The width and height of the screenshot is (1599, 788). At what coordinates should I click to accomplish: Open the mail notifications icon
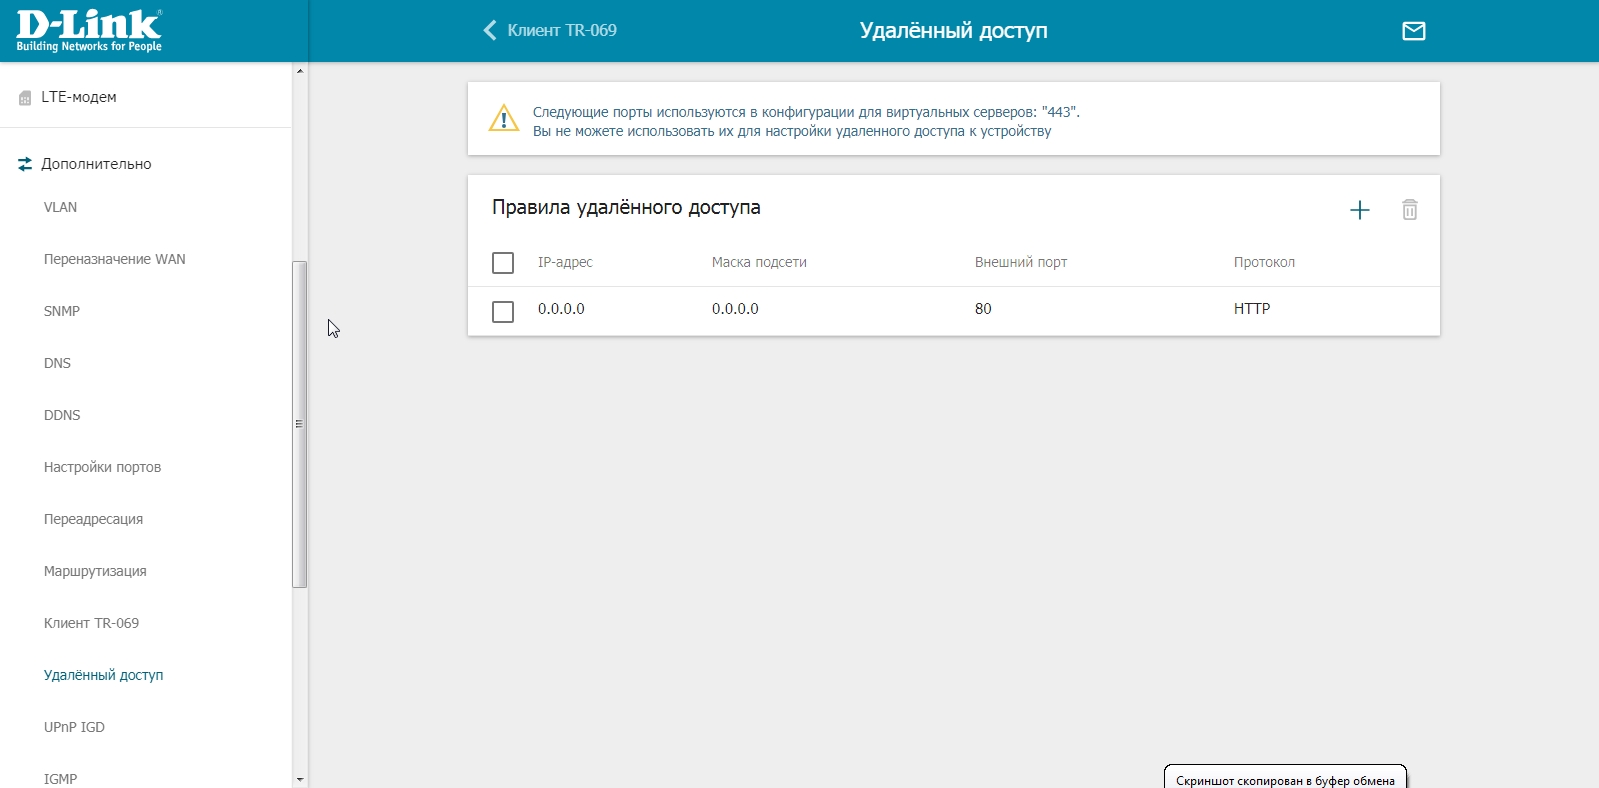point(1413,31)
